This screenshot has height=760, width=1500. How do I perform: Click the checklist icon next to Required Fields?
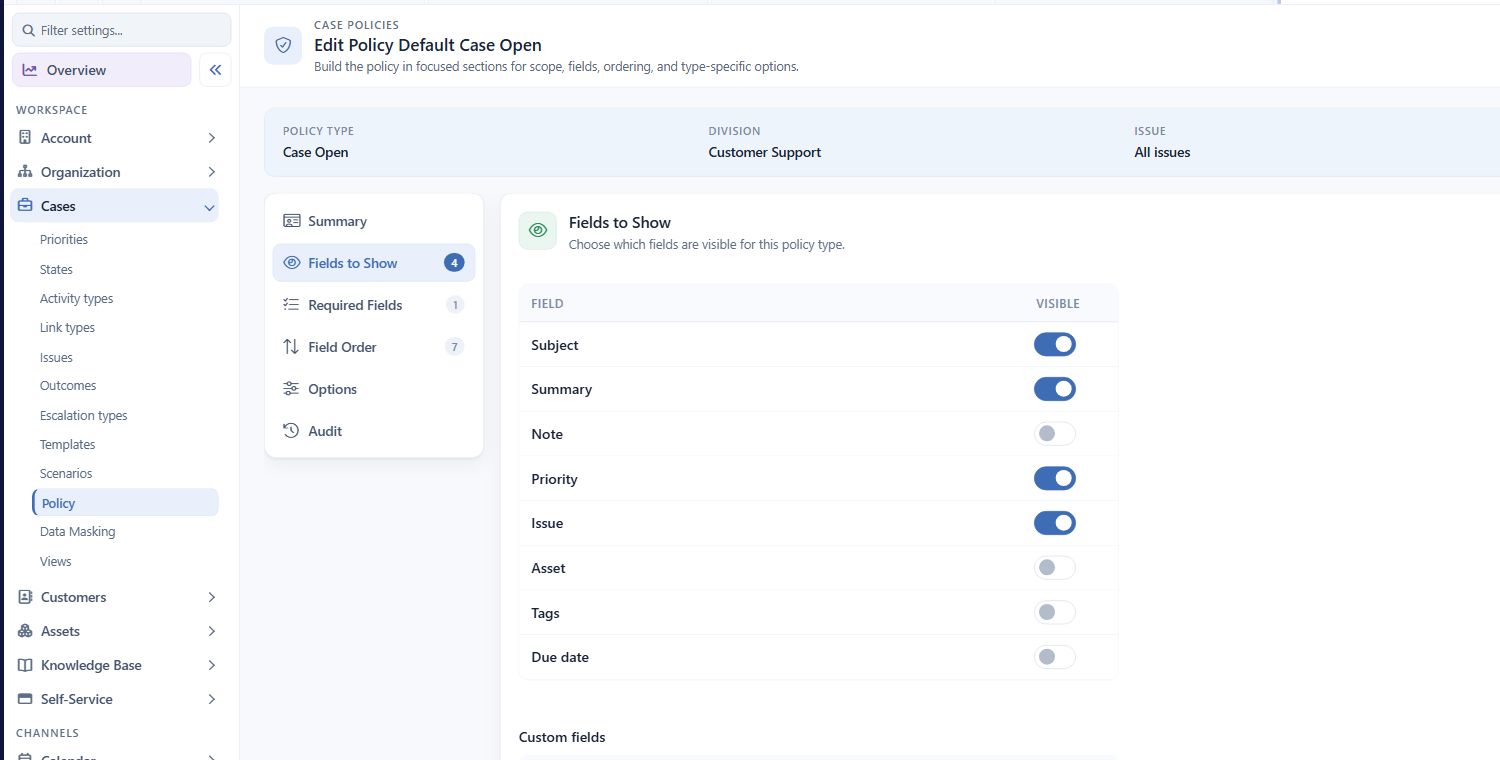(x=291, y=305)
